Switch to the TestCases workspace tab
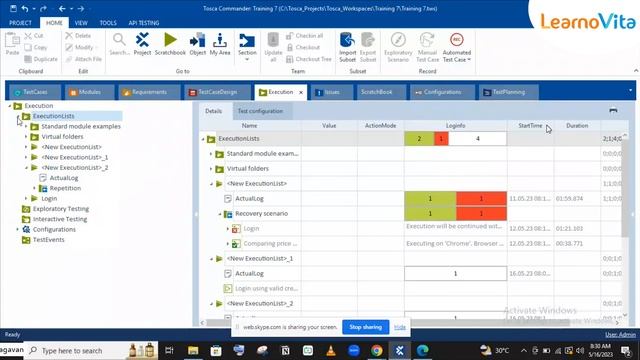Image resolution: width=640 pixels, height=360 pixels. click(x=34, y=92)
